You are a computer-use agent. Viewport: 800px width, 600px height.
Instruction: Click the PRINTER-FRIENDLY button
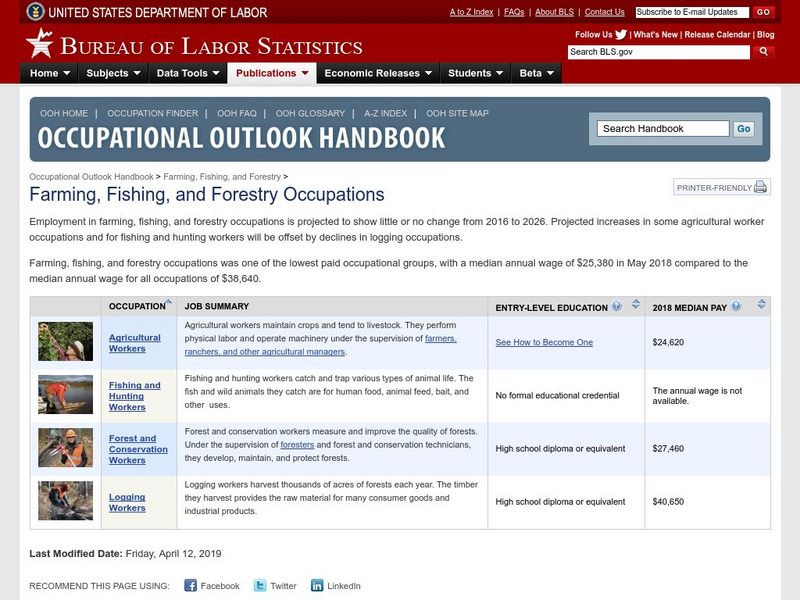click(x=721, y=187)
